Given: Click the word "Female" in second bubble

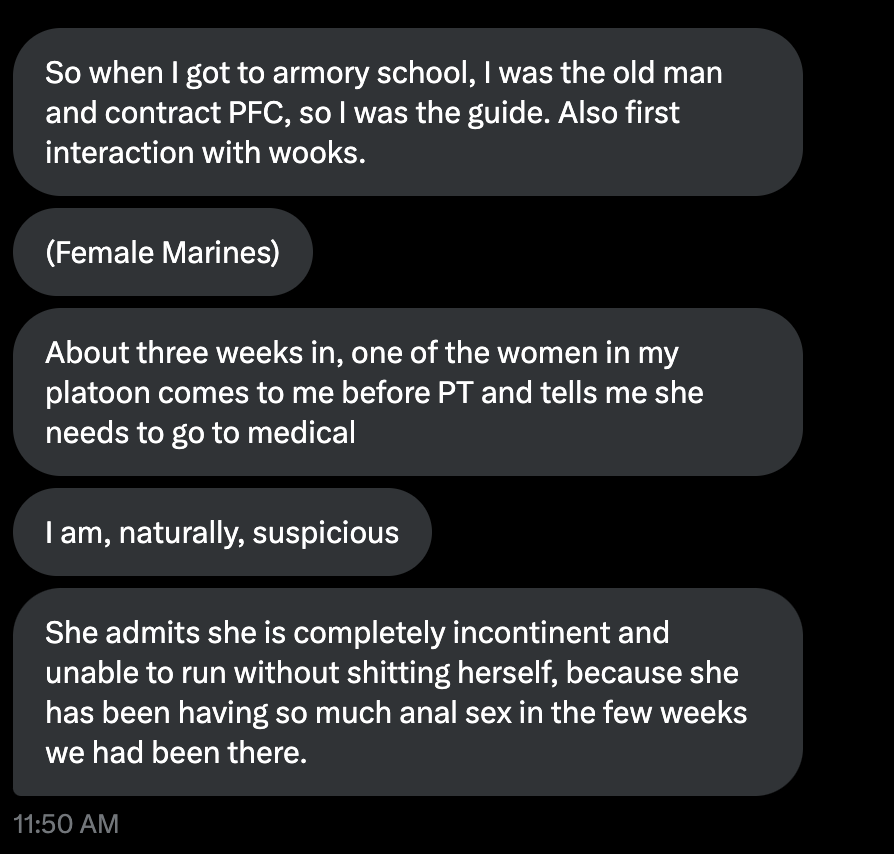Looking at the screenshot, I should 103,252.
